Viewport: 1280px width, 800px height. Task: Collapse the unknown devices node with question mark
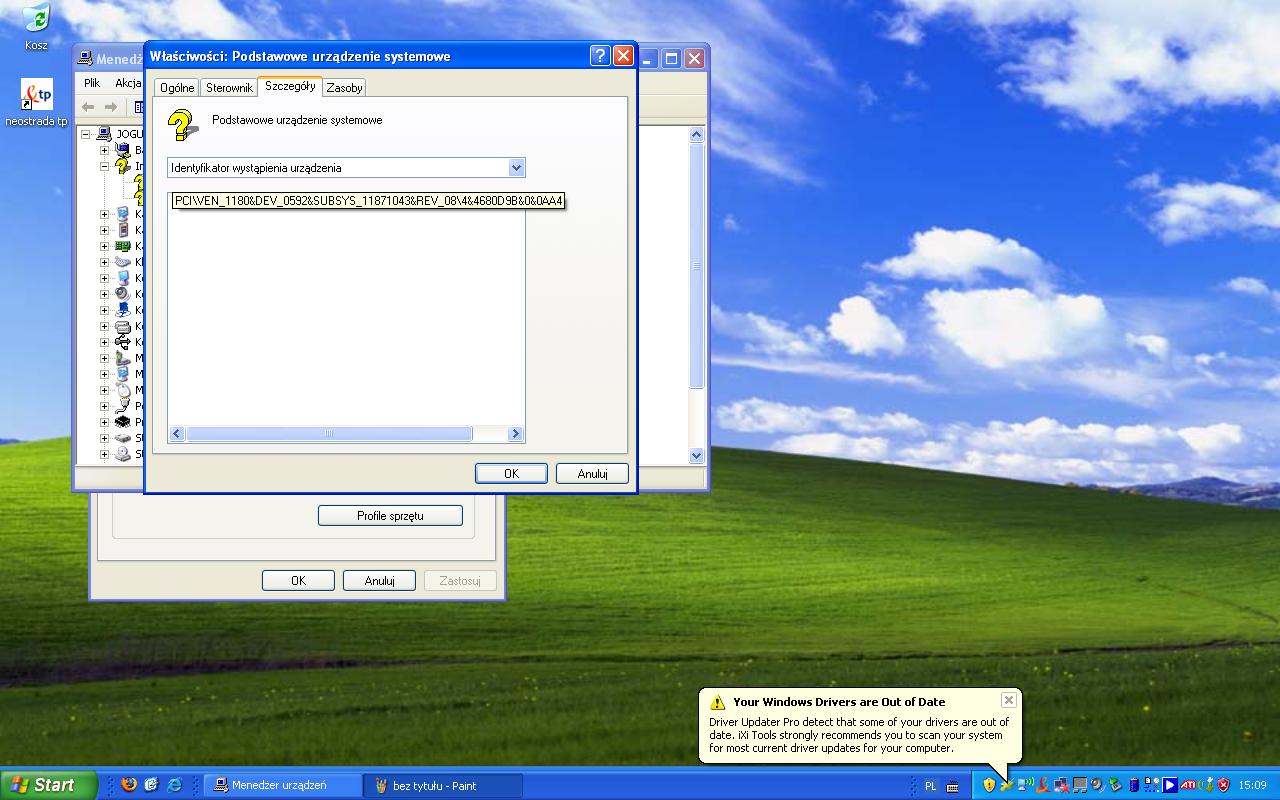coord(104,166)
